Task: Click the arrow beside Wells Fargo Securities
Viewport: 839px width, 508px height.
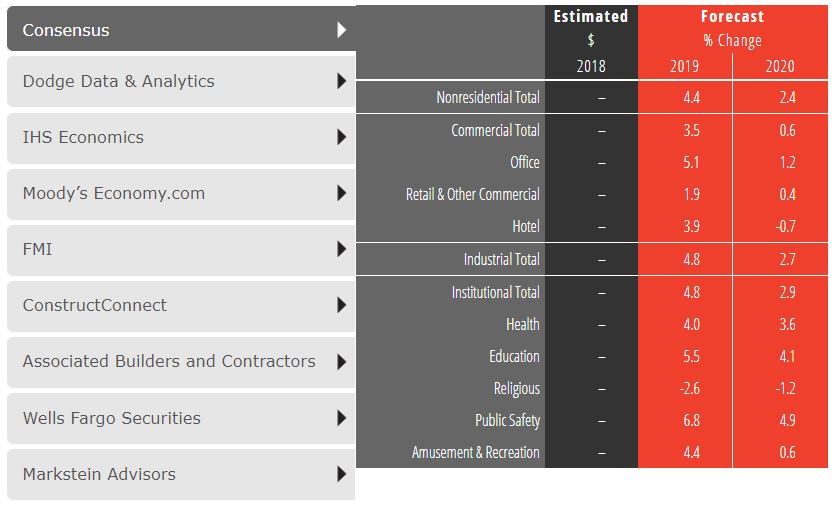Action: [x=342, y=418]
